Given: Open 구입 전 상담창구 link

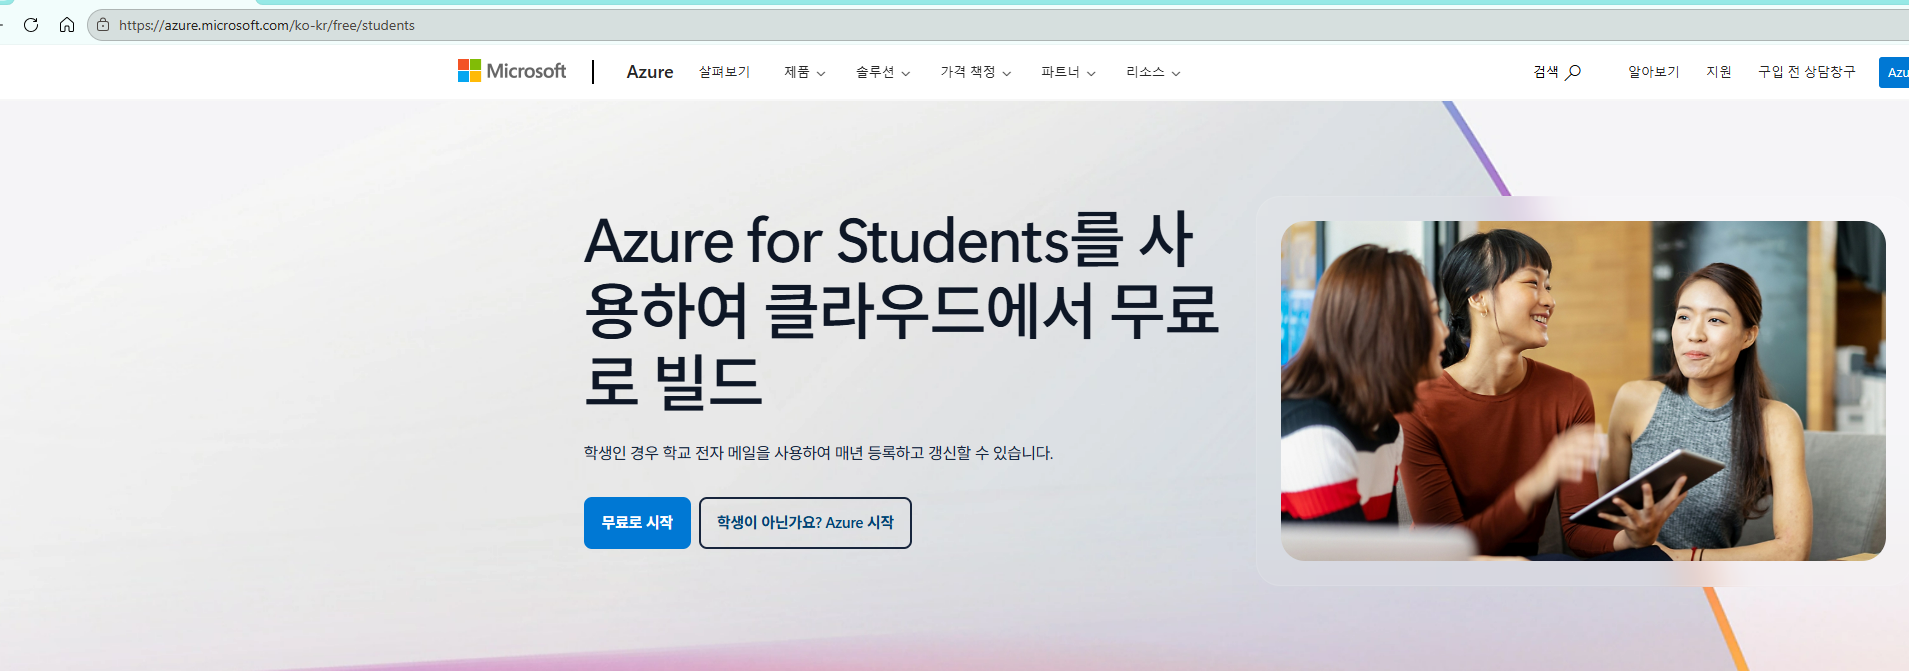Looking at the screenshot, I should pyautogui.click(x=1807, y=72).
